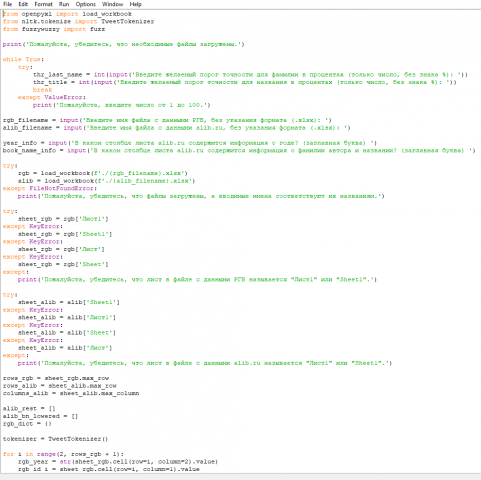Image resolution: width=481 pixels, height=480 pixels.
Task: Click the 'tokenizer = TweetTokenizer()' line
Action: (x=55, y=439)
